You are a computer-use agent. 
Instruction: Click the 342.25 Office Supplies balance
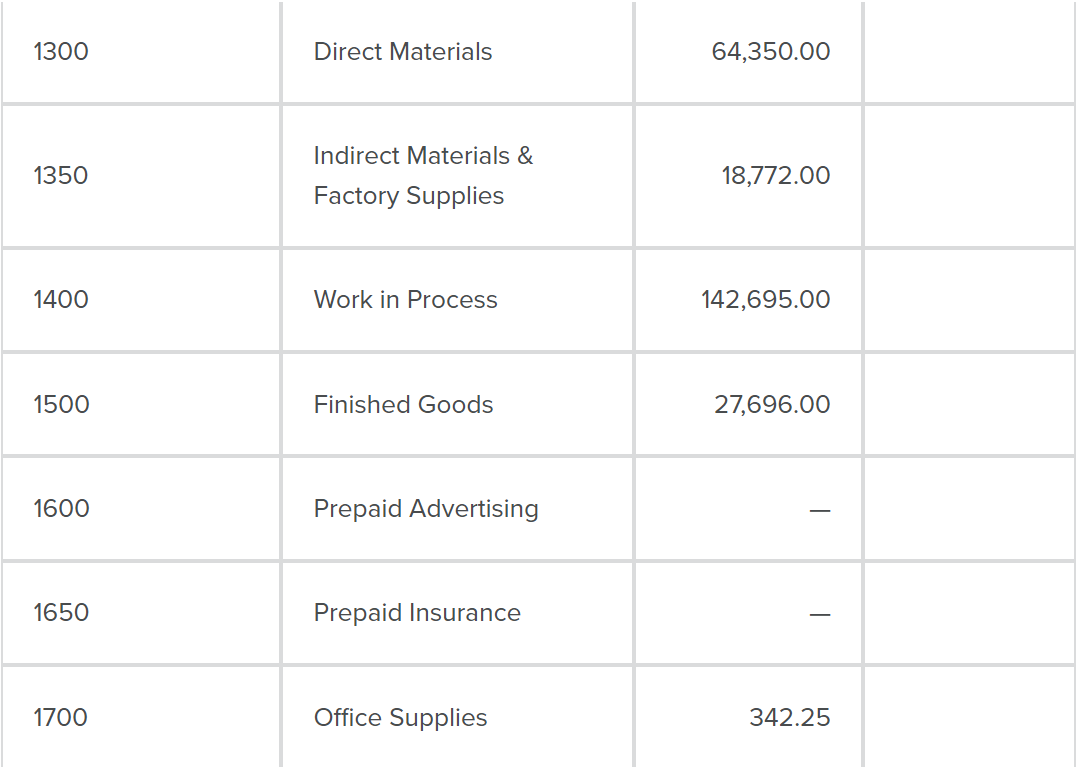click(789, 718)
